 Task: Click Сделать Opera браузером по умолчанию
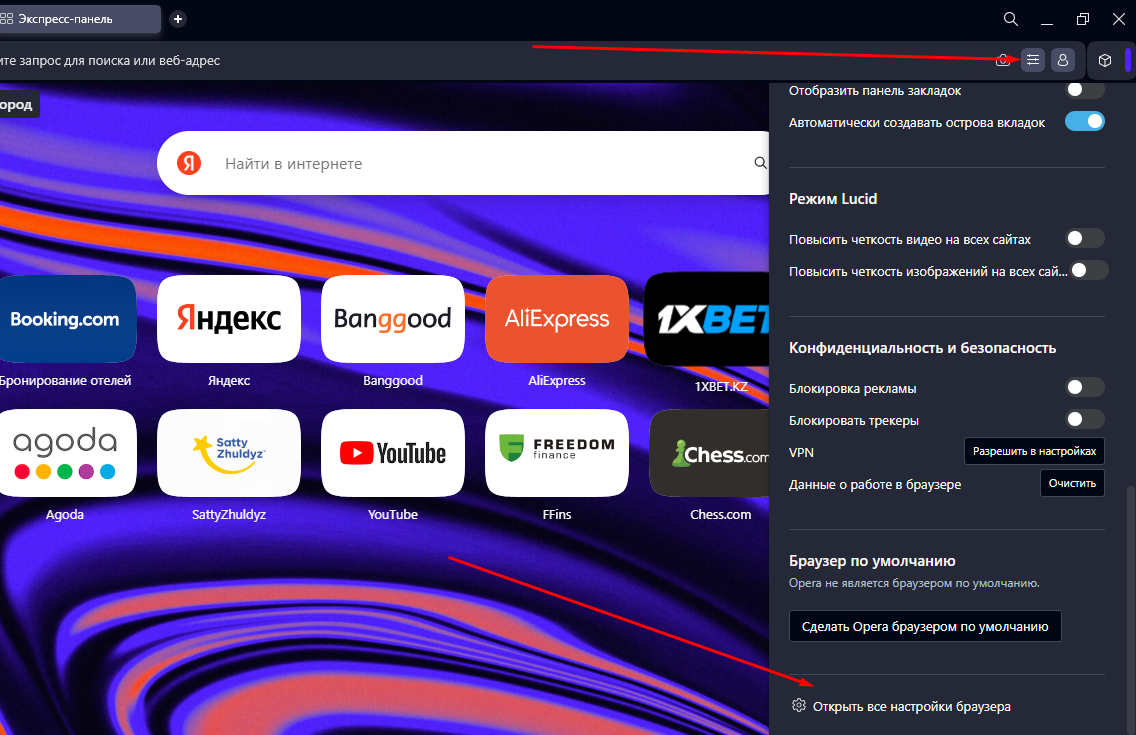coord(925,626)
